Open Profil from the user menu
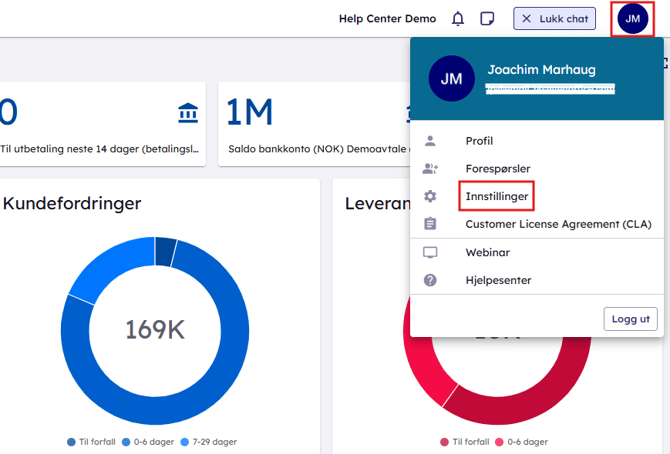Viewport: 670px width, 454px height. [x=479, y=141]
